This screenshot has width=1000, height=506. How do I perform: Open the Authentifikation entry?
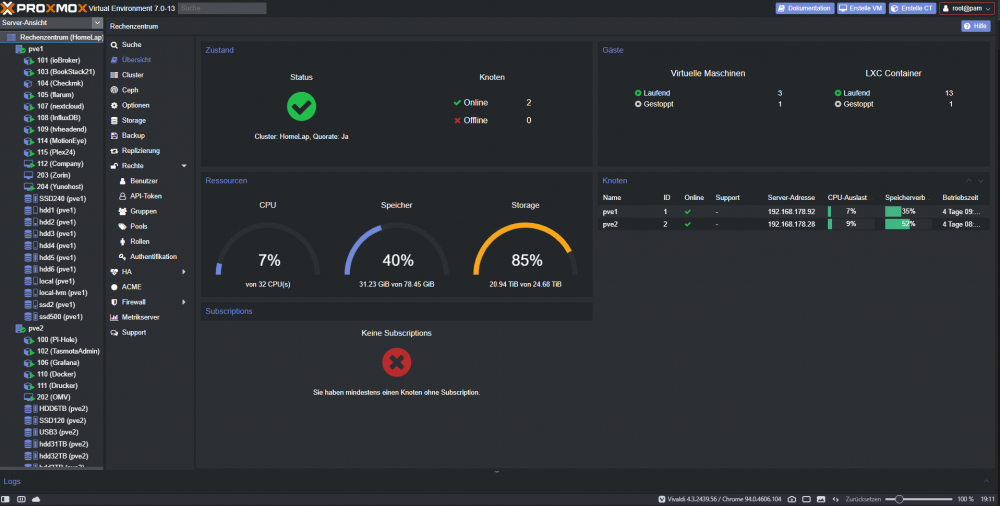[x=153, y=257]
